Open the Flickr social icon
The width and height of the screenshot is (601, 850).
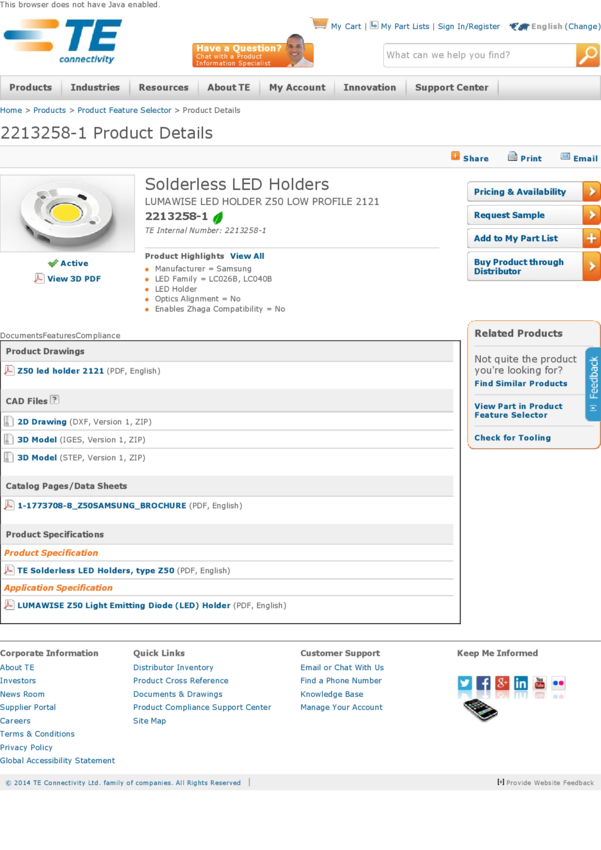558,683
